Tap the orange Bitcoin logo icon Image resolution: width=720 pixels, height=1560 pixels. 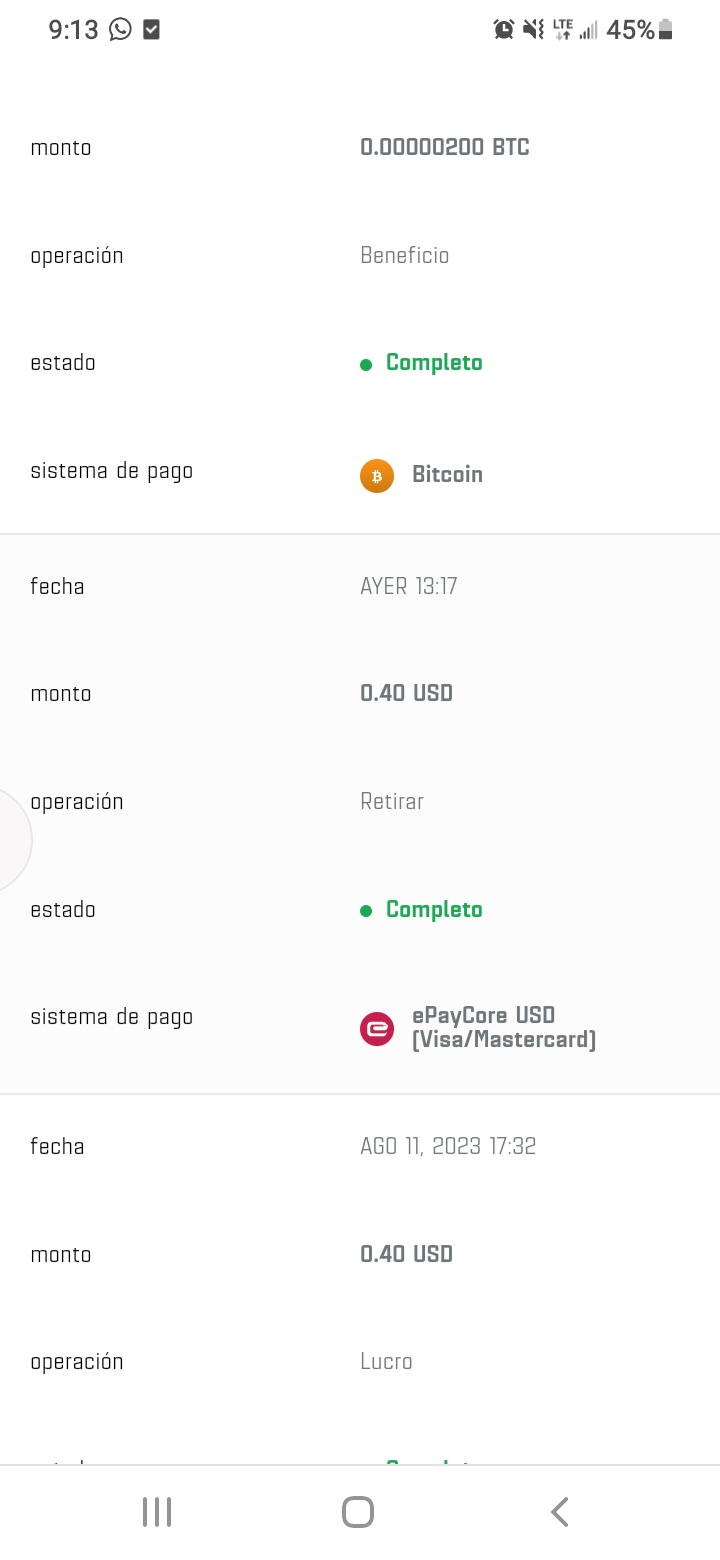(377, 476)
